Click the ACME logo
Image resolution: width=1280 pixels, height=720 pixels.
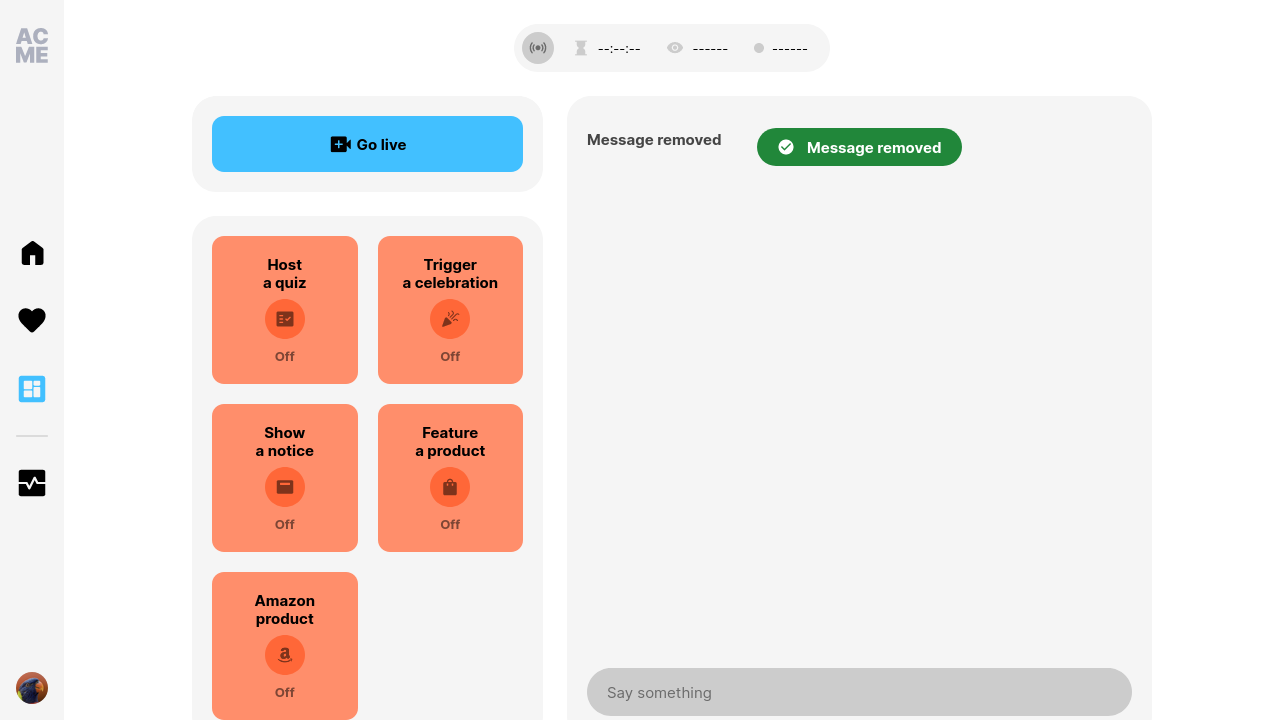pyautogui.click(x=32, y=46)
